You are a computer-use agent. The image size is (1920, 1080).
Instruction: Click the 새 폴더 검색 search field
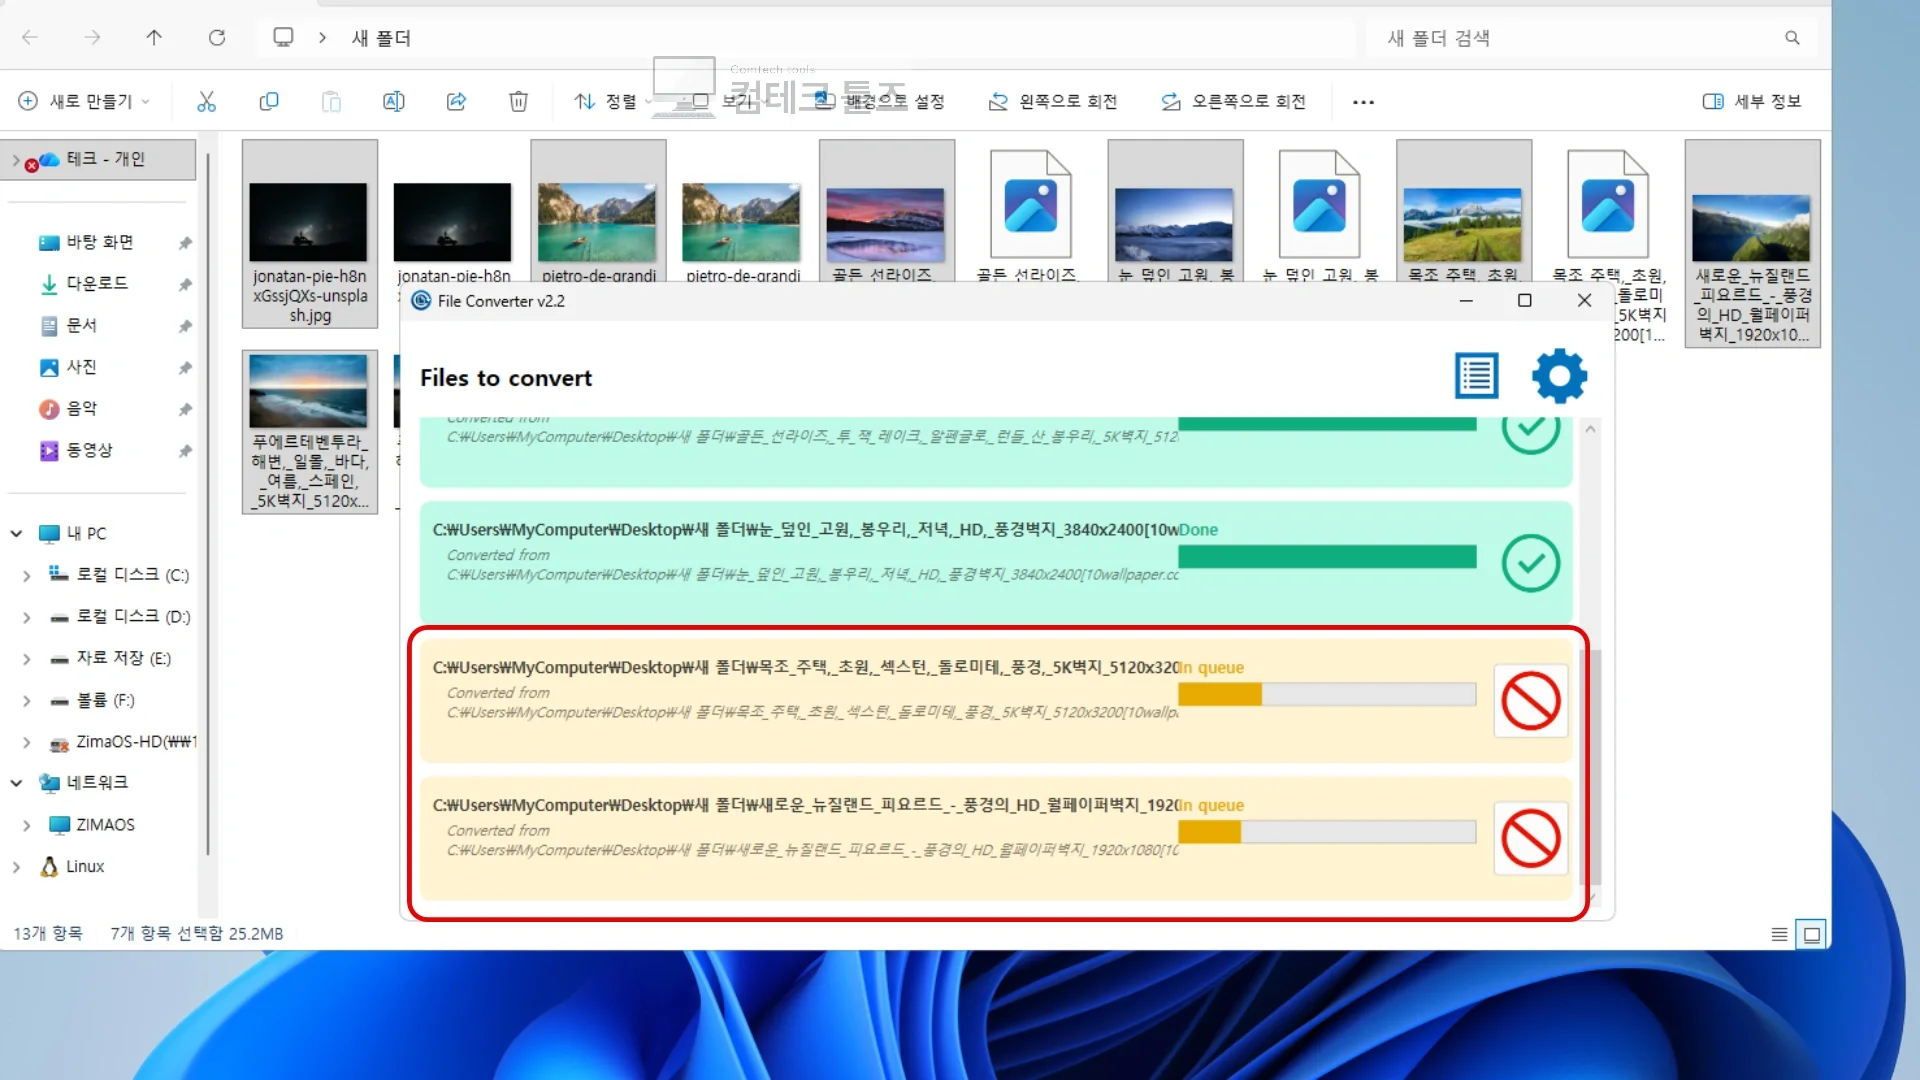(1590, 38)
